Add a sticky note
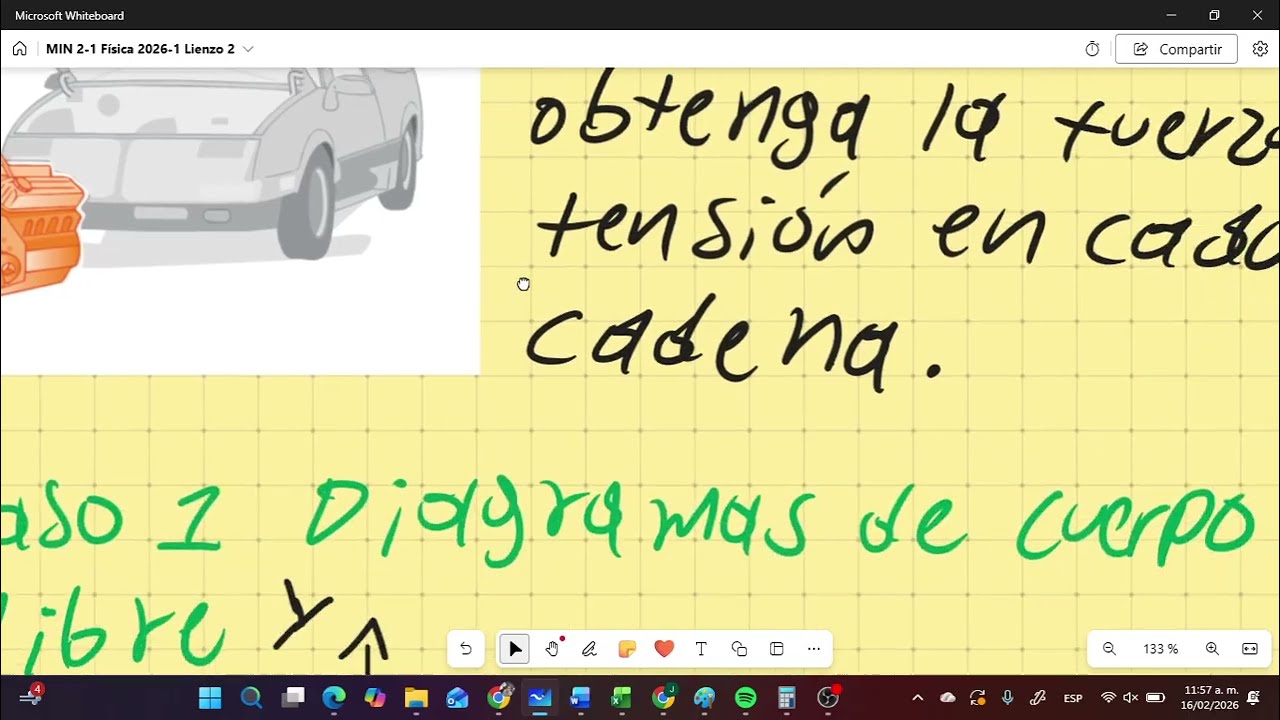This screenshot has width=1280, height=720. tap(627, 649)
